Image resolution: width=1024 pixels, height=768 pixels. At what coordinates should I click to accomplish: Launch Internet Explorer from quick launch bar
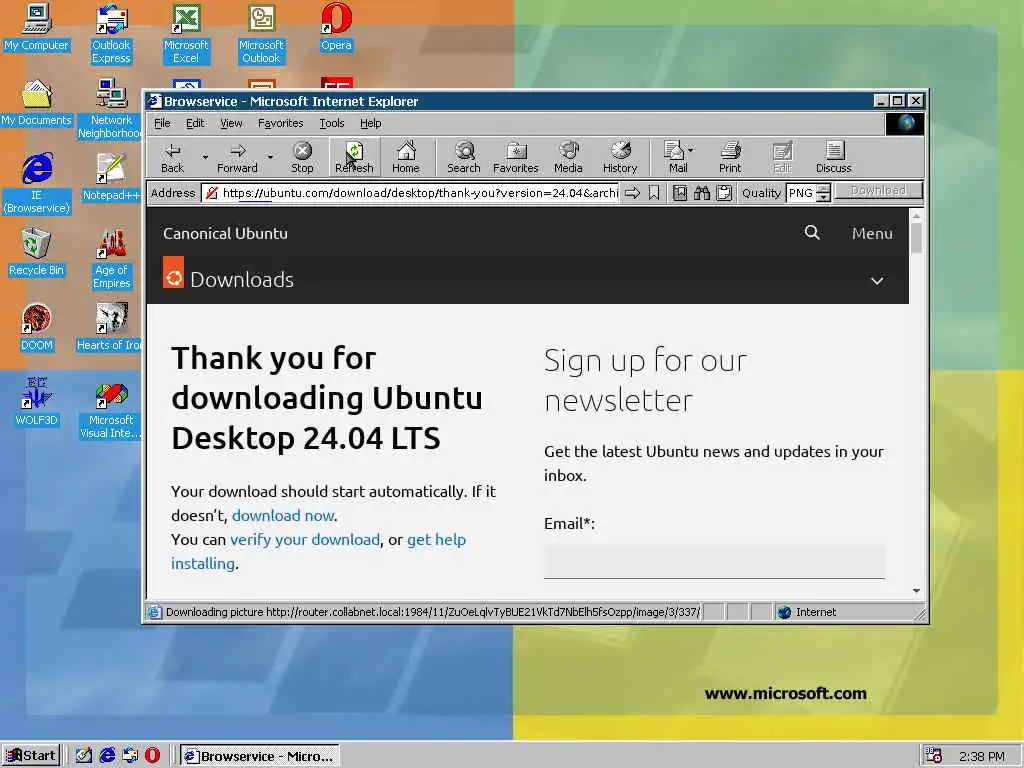pos(107,755)
